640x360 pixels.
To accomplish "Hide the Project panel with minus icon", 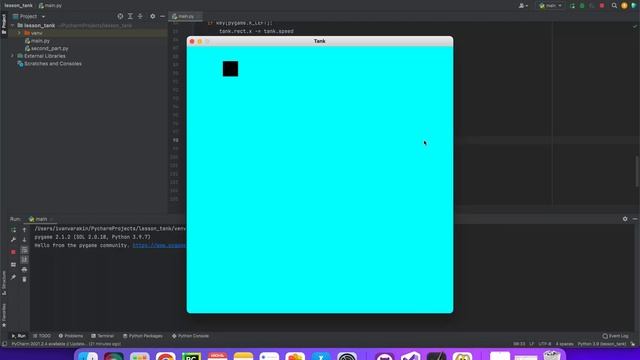I will [x=162, y=16].
